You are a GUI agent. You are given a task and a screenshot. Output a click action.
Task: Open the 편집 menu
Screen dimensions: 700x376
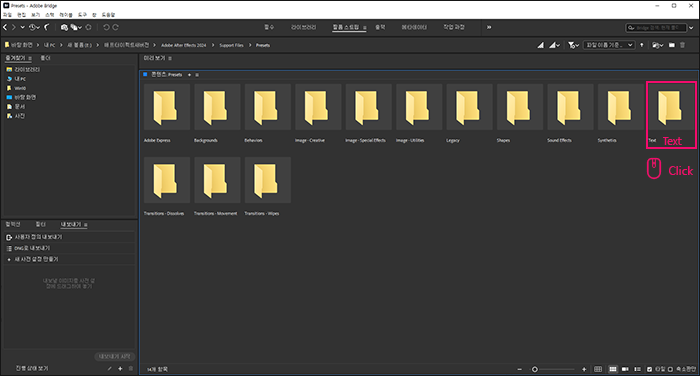click(x=21, y=15)
